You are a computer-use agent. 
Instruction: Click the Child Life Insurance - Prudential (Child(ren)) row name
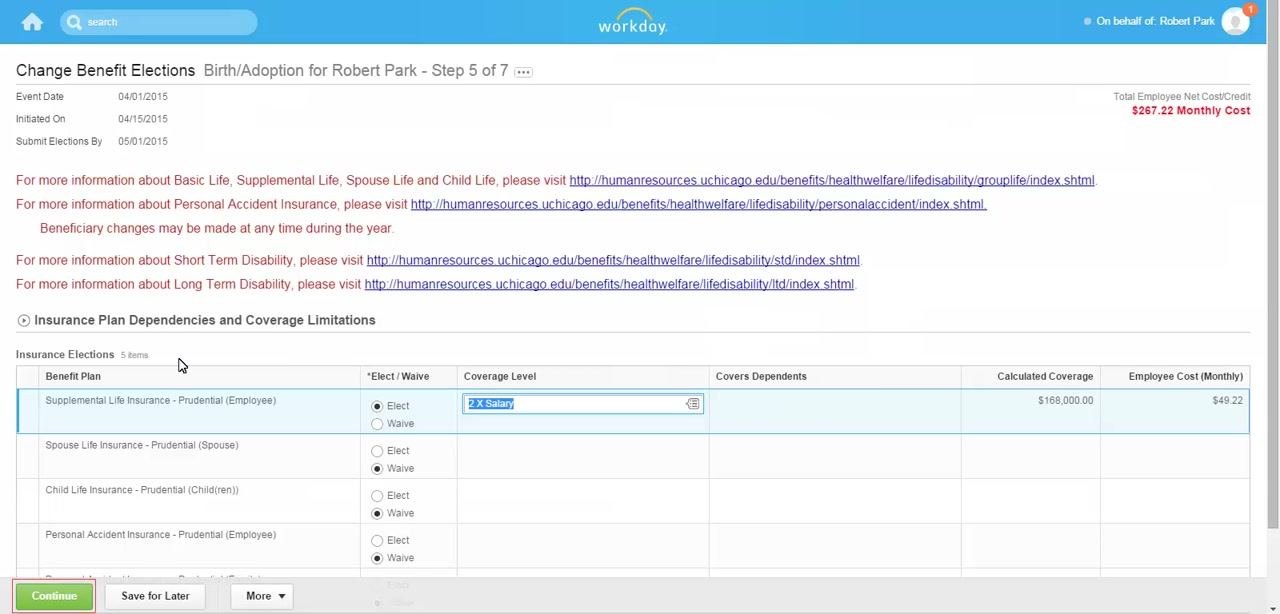pyautogui.click(x=142, y=491)
